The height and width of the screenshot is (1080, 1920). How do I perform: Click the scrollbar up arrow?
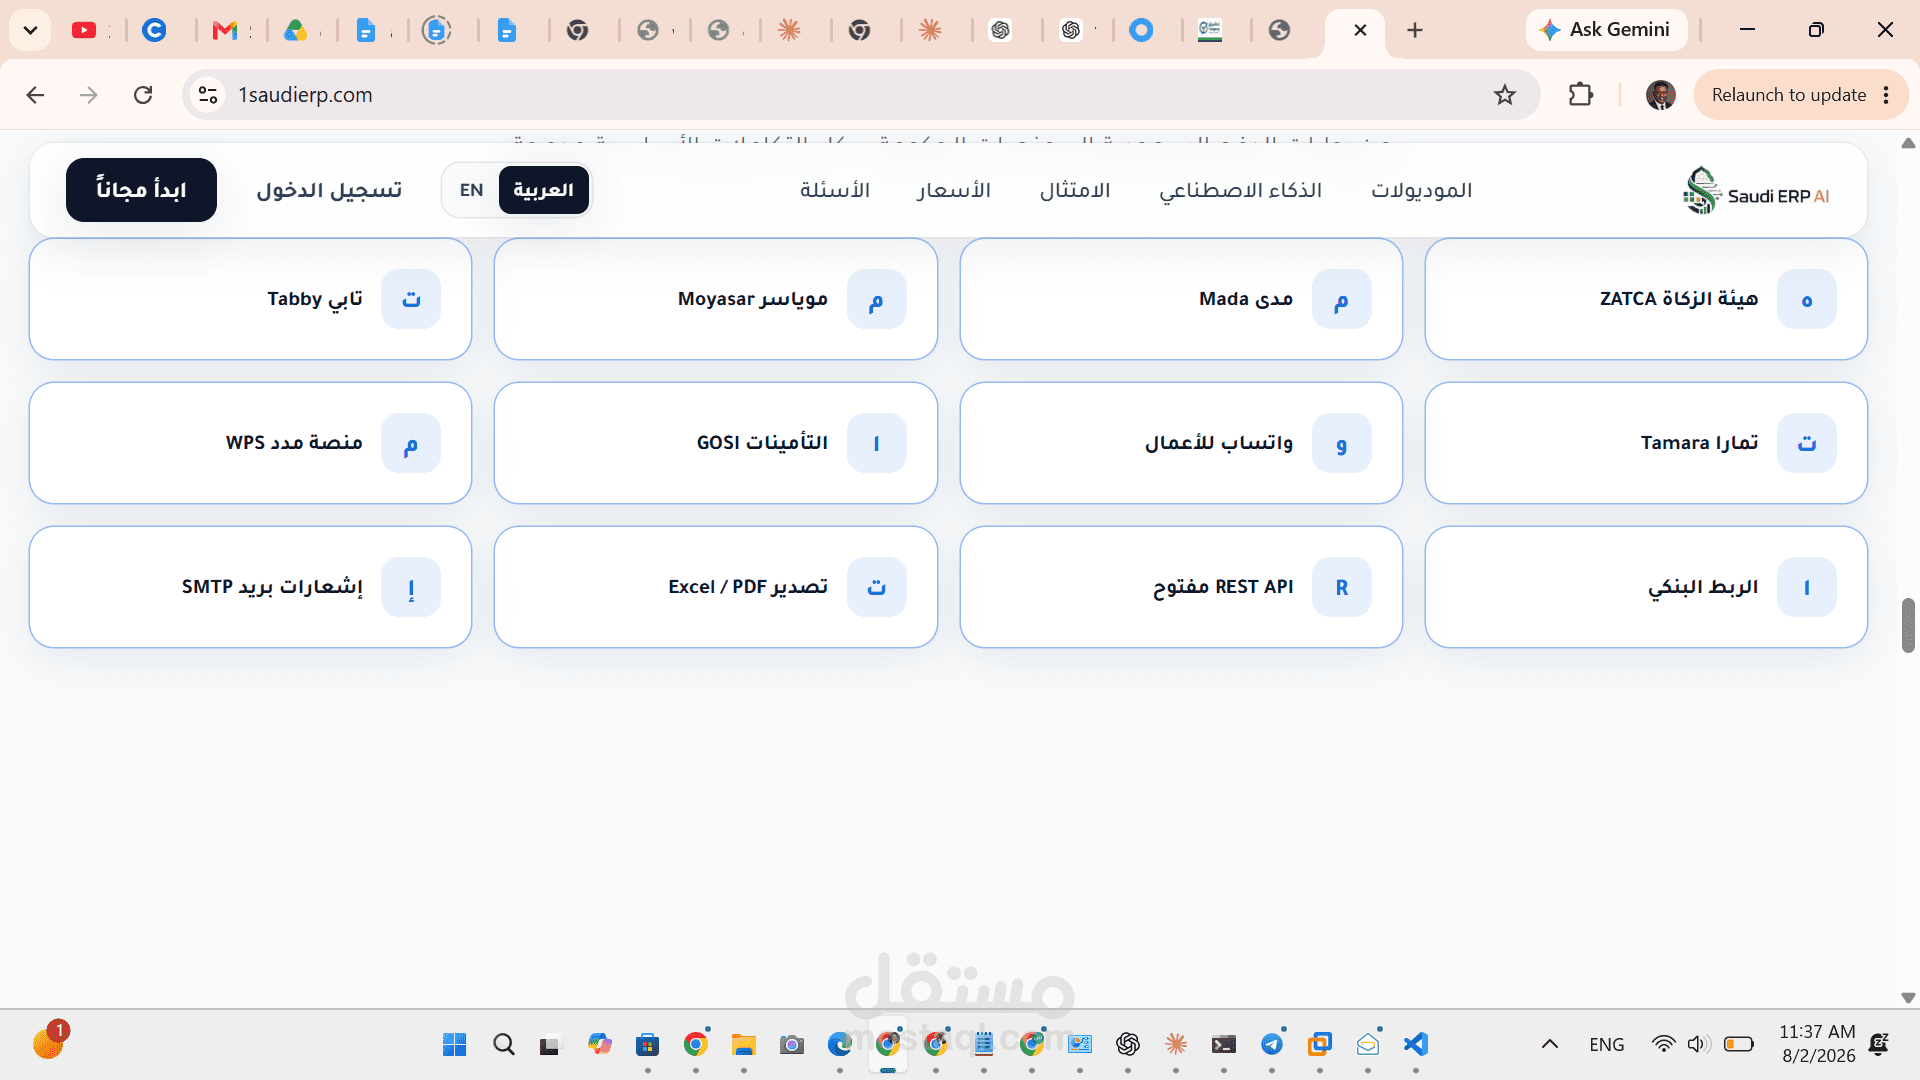(x=1908, y=144)
